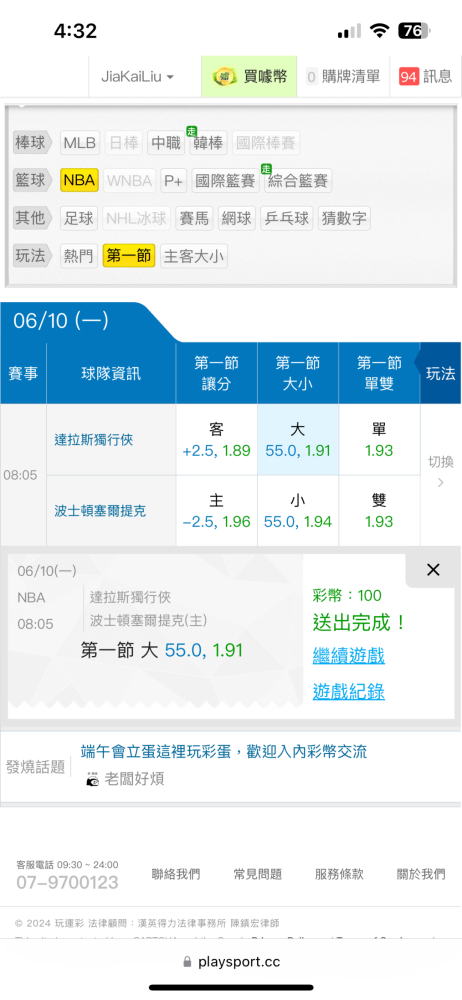This screenshot has width=462, height=1000.
Task: Click the 第一節大小 column header
Action: [x=298, y=374]
